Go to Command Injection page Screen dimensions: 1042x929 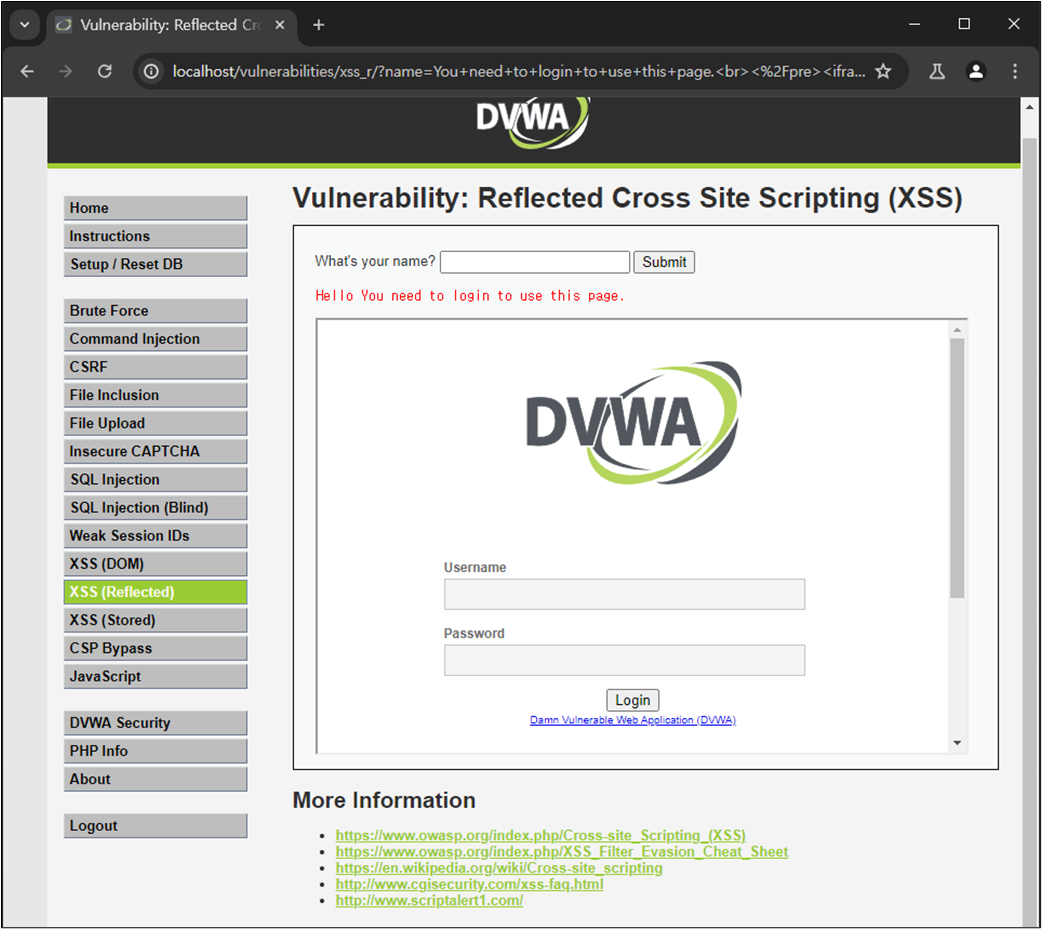156,339
